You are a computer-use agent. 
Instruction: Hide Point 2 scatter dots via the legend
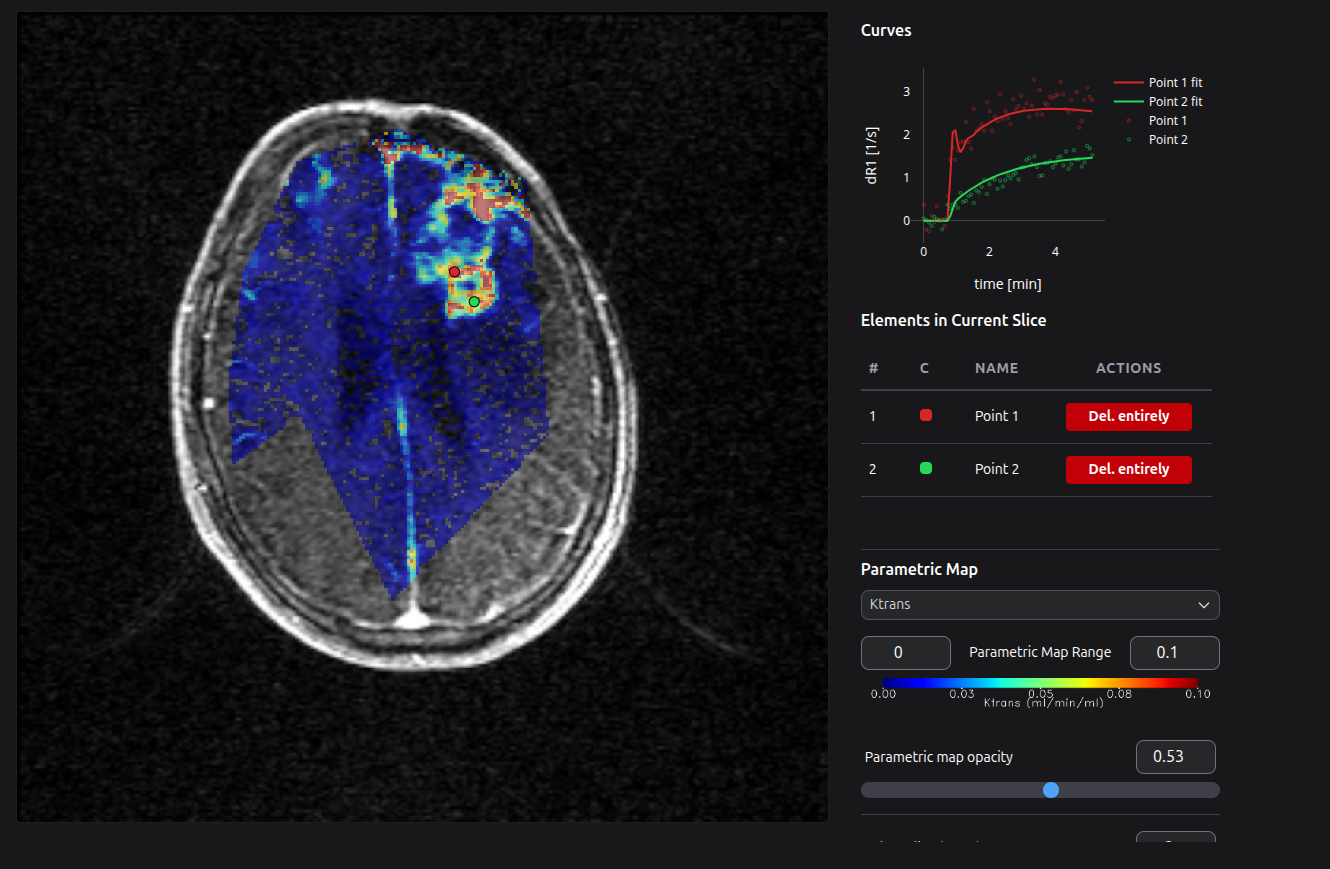click(1167, 140)
